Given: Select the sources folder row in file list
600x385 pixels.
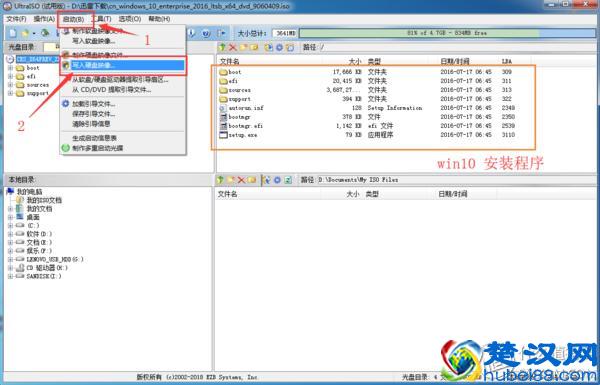Looking at the screenshot, I should point(367,90).
